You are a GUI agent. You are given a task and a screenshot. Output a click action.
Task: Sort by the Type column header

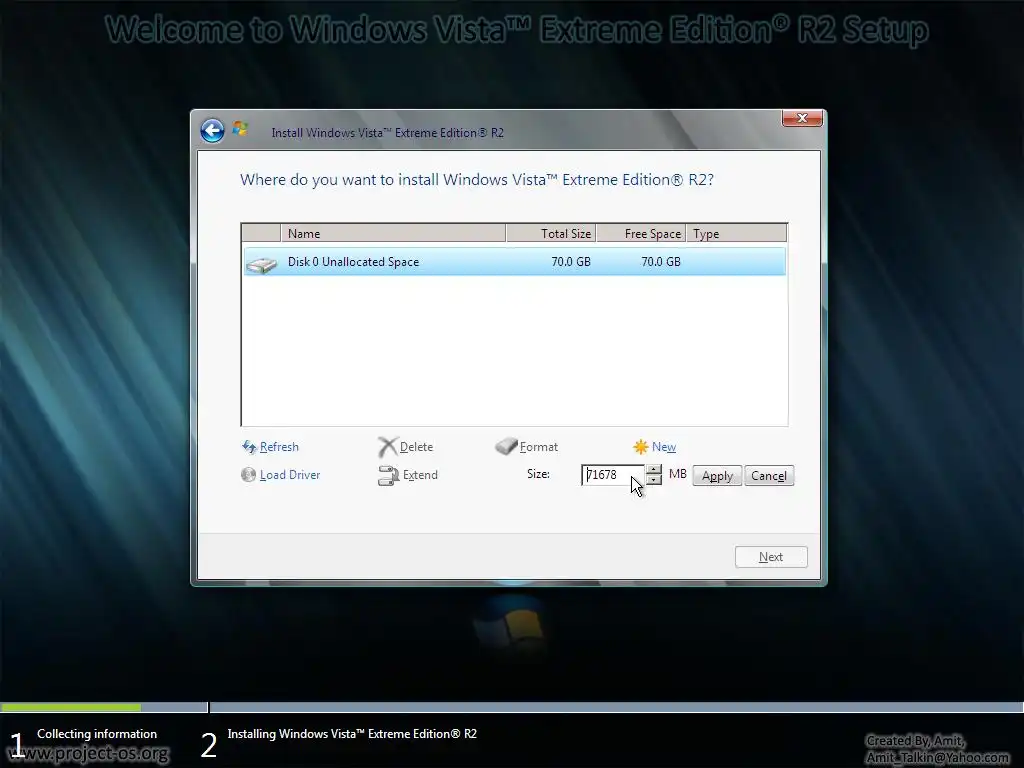click(x=737, y=233)
